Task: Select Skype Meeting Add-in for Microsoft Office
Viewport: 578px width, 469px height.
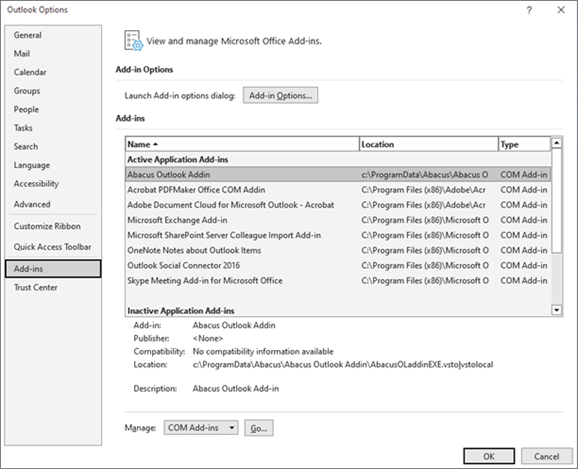Action: 338,281
